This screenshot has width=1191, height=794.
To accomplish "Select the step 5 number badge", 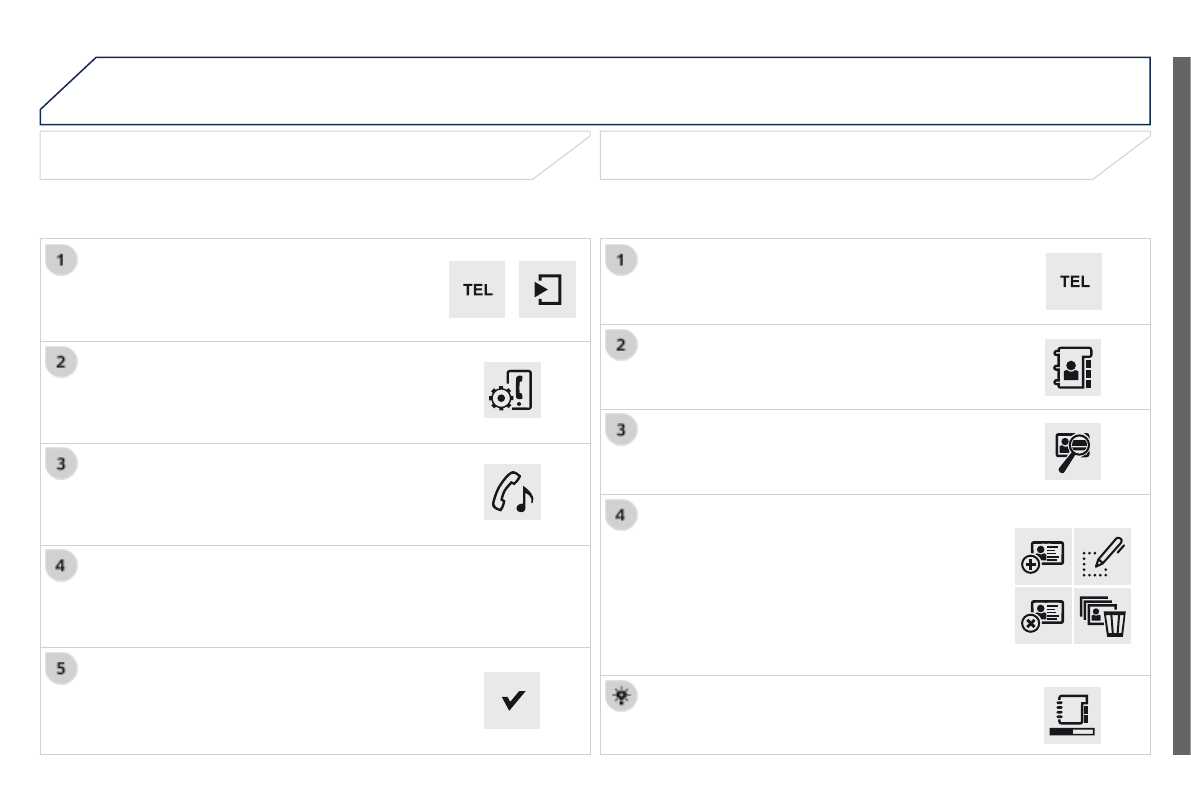I will [x=61, y=668].
